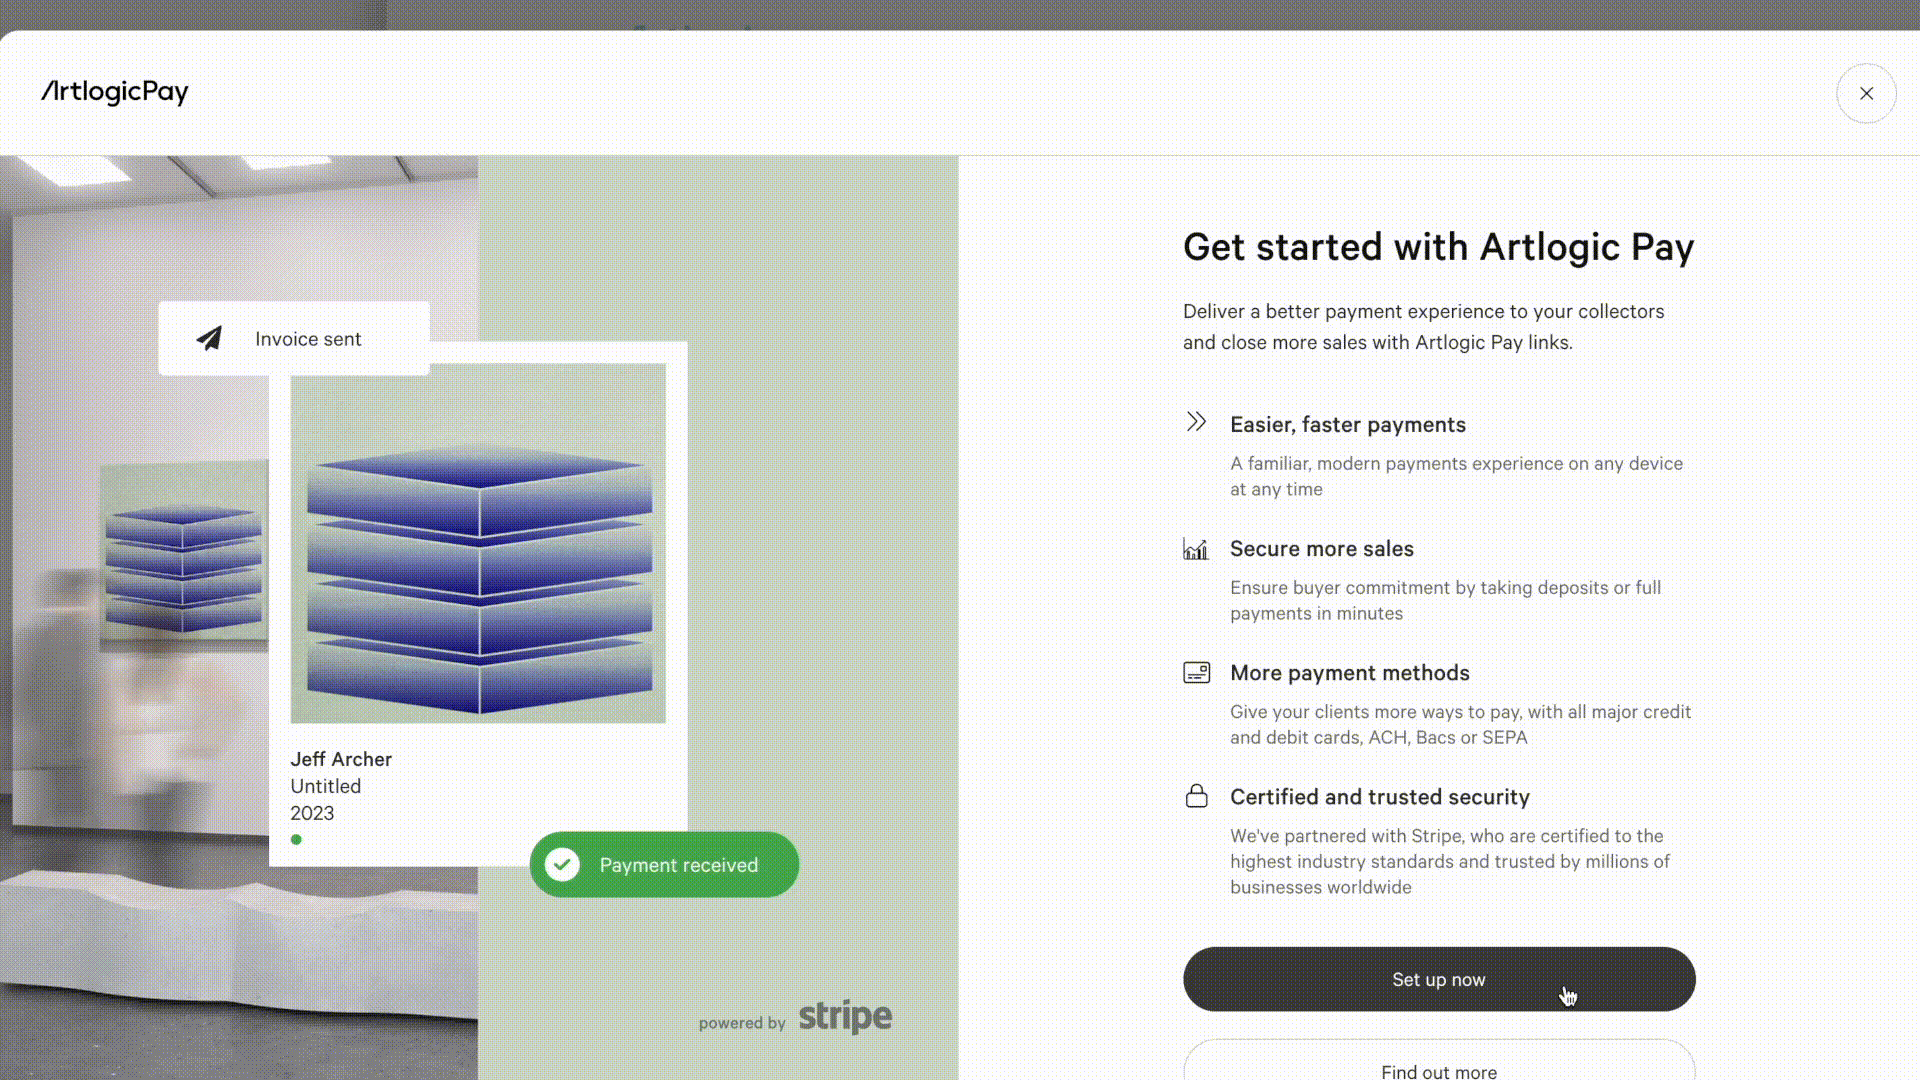1920x1080 pixels.
Task: Click the powered by text
Action: 742,1023
